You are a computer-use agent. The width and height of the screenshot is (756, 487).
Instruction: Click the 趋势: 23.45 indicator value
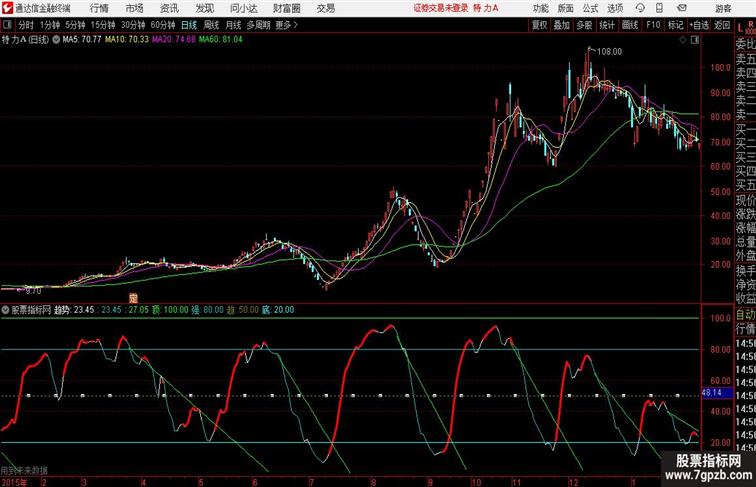(74, 310)
